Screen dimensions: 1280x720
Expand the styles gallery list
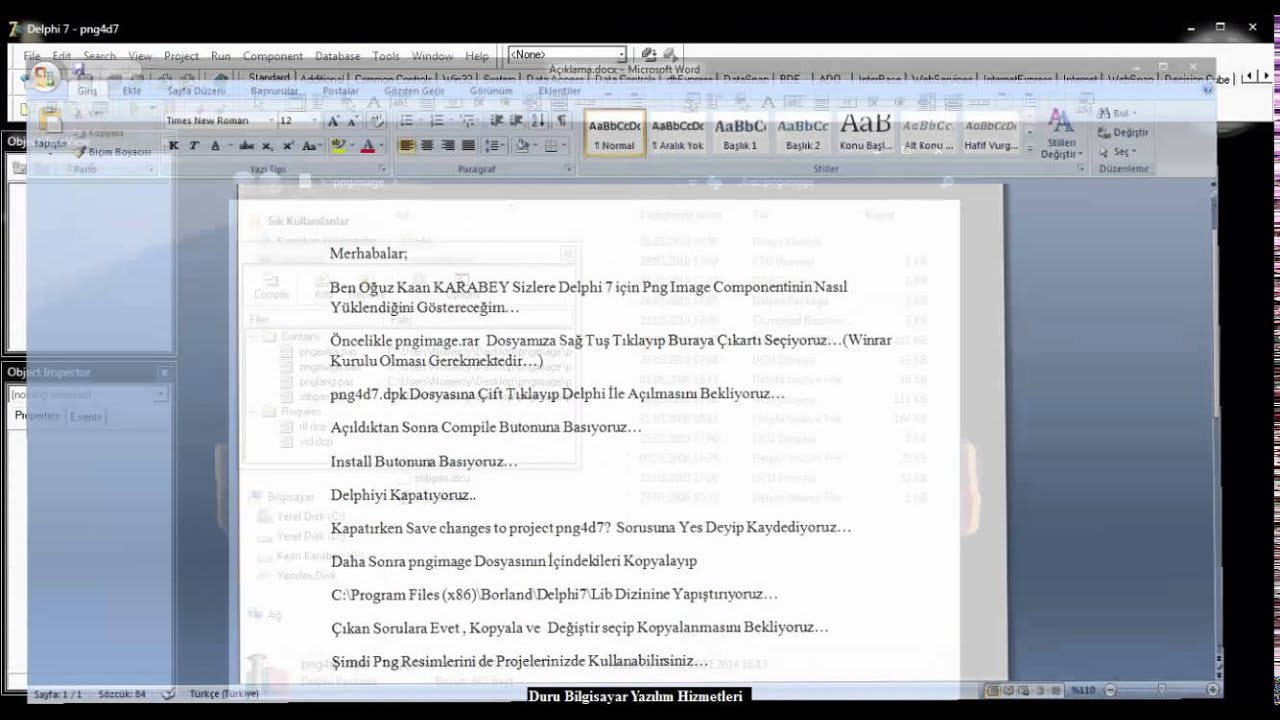click(x=1029, y=148)
